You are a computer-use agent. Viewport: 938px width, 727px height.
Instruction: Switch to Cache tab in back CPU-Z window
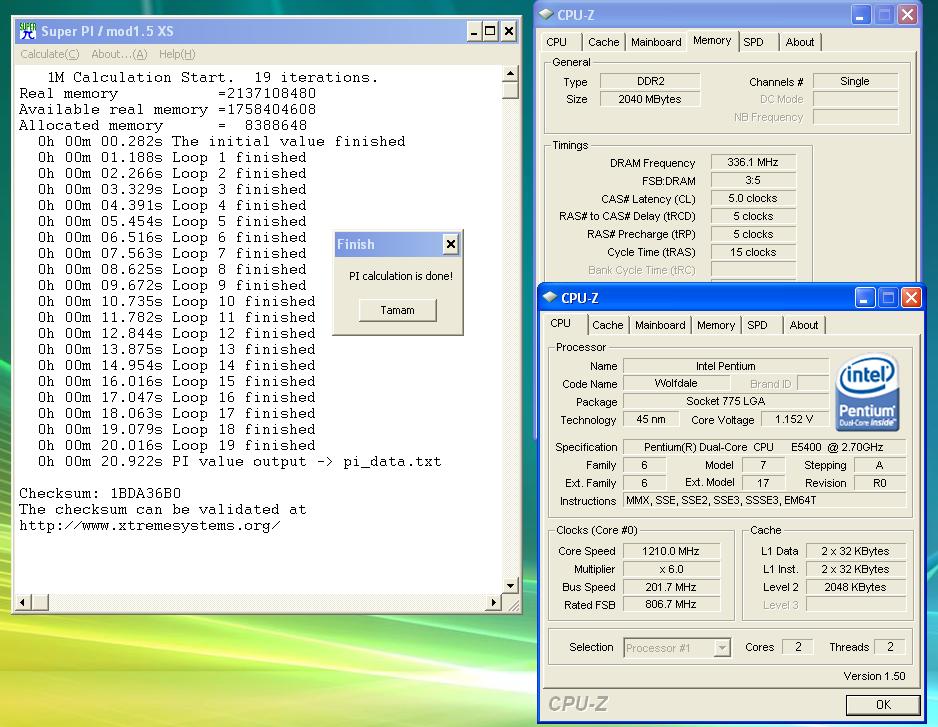click(x=604, y=42)
